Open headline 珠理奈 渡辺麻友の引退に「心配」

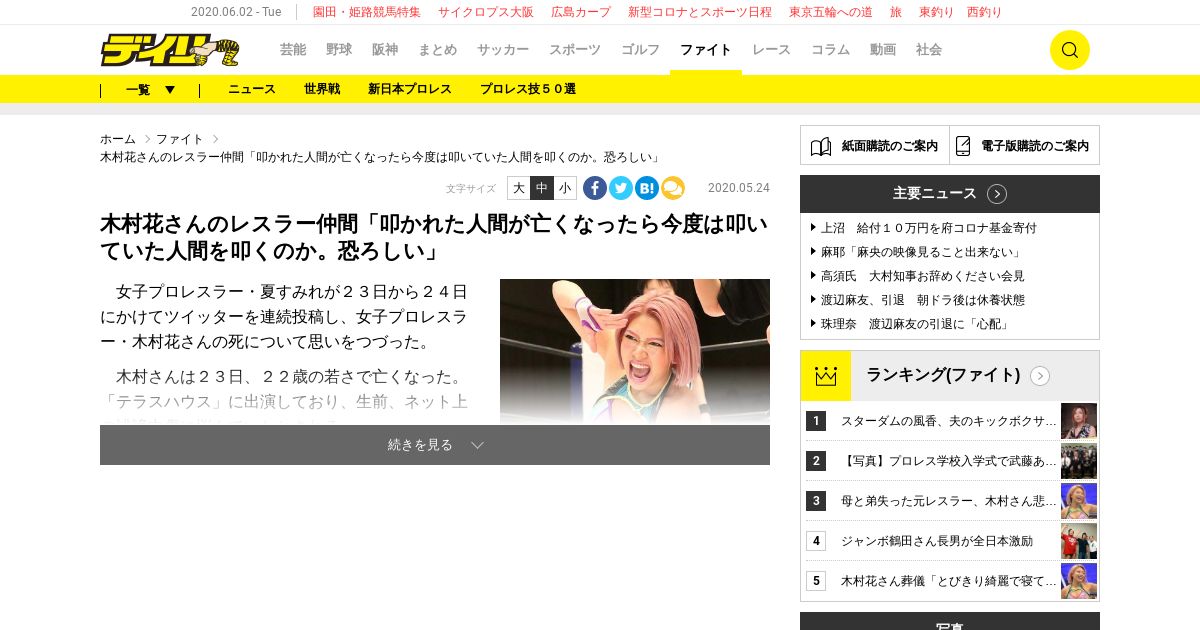915,324
